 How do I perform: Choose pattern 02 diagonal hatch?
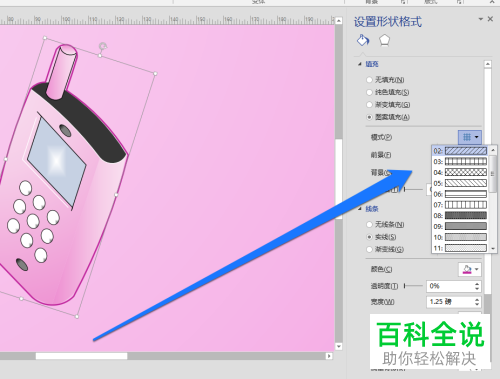[460, 151]
